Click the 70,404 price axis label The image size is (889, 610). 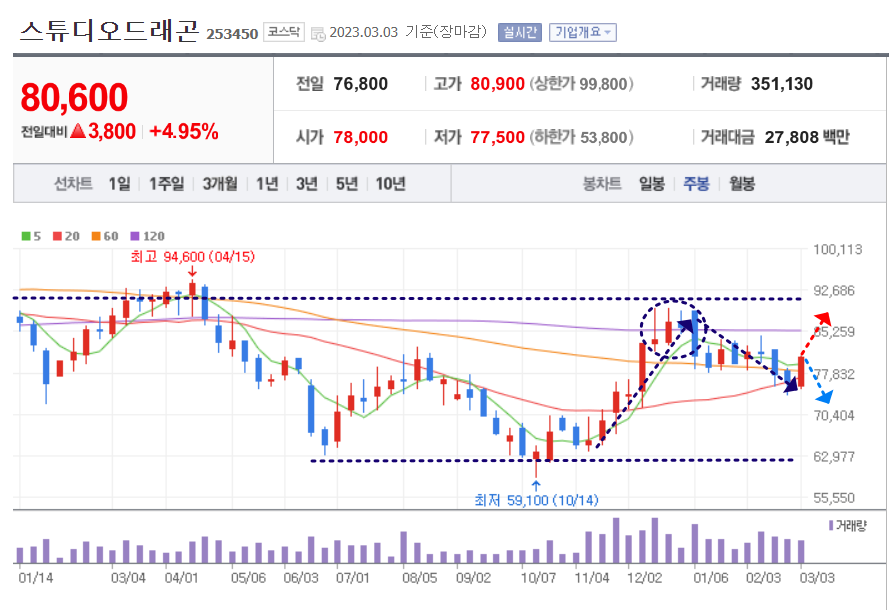[x=834, y=415]
